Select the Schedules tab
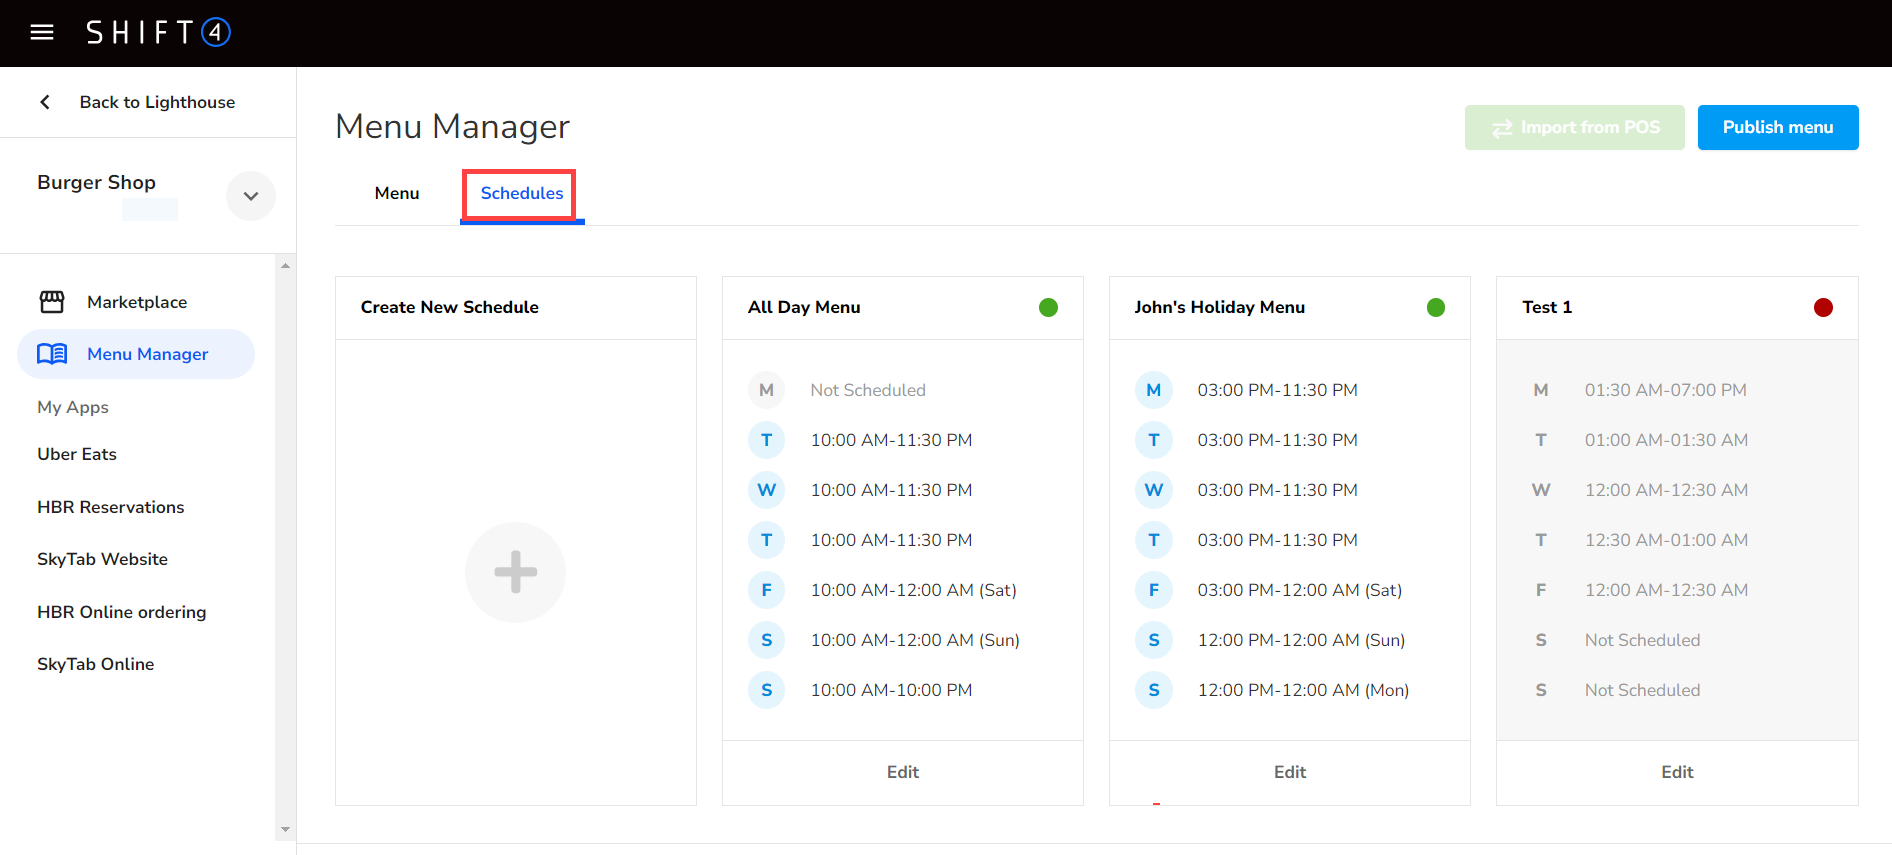The height and width of the screenshot is (855, 1892). (x=521, y=194)
